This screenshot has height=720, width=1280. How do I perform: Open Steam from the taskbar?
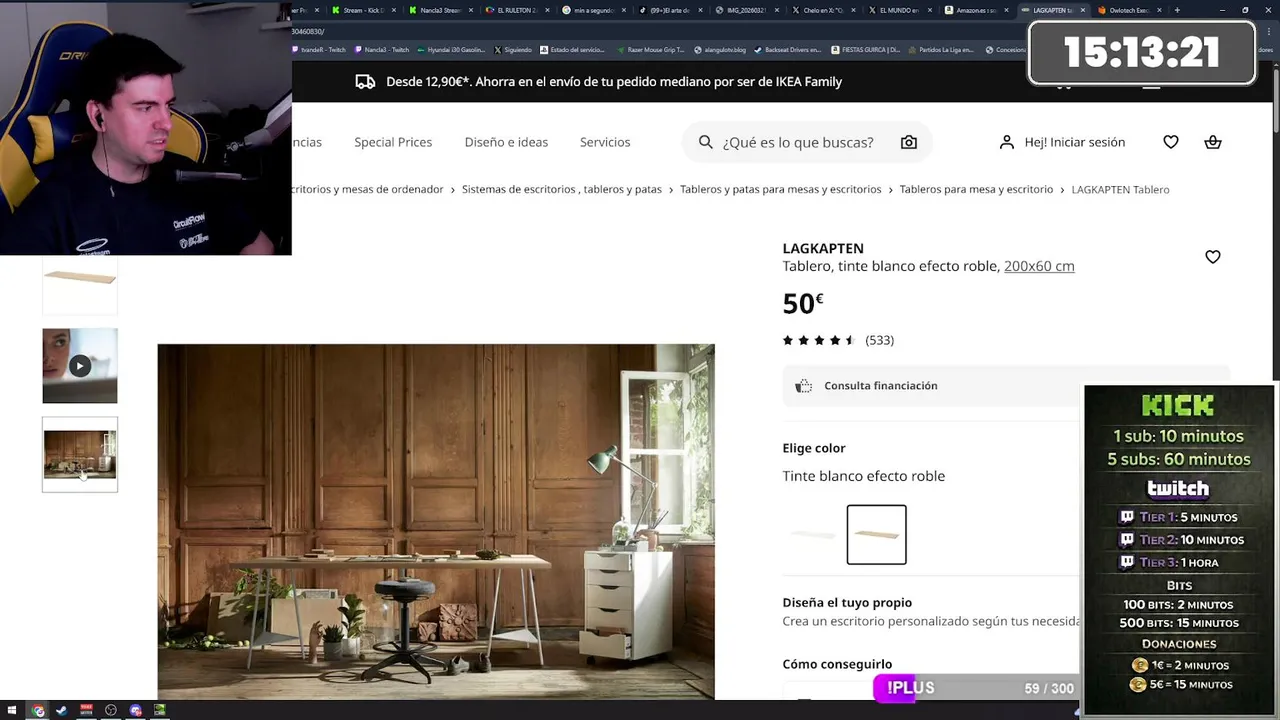62,710
